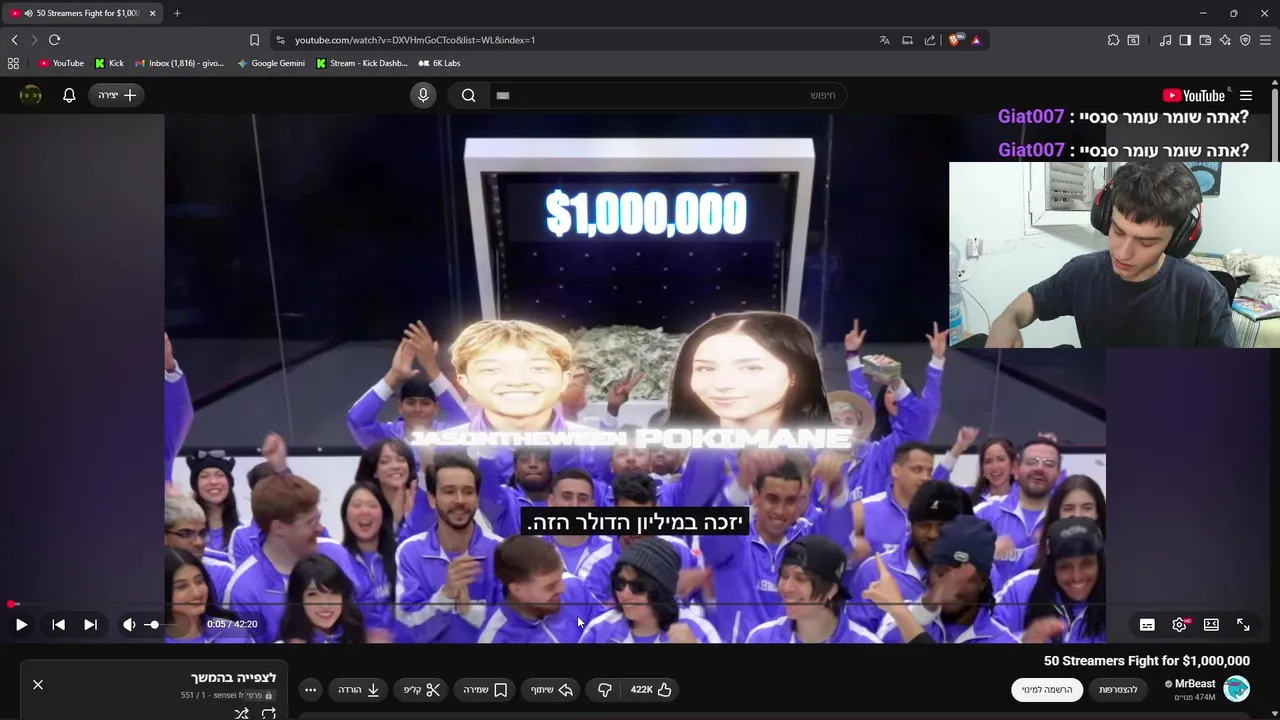Dislike the video with thumbs-down
This screenshot has width=1280, height=720.
[604, 689]
